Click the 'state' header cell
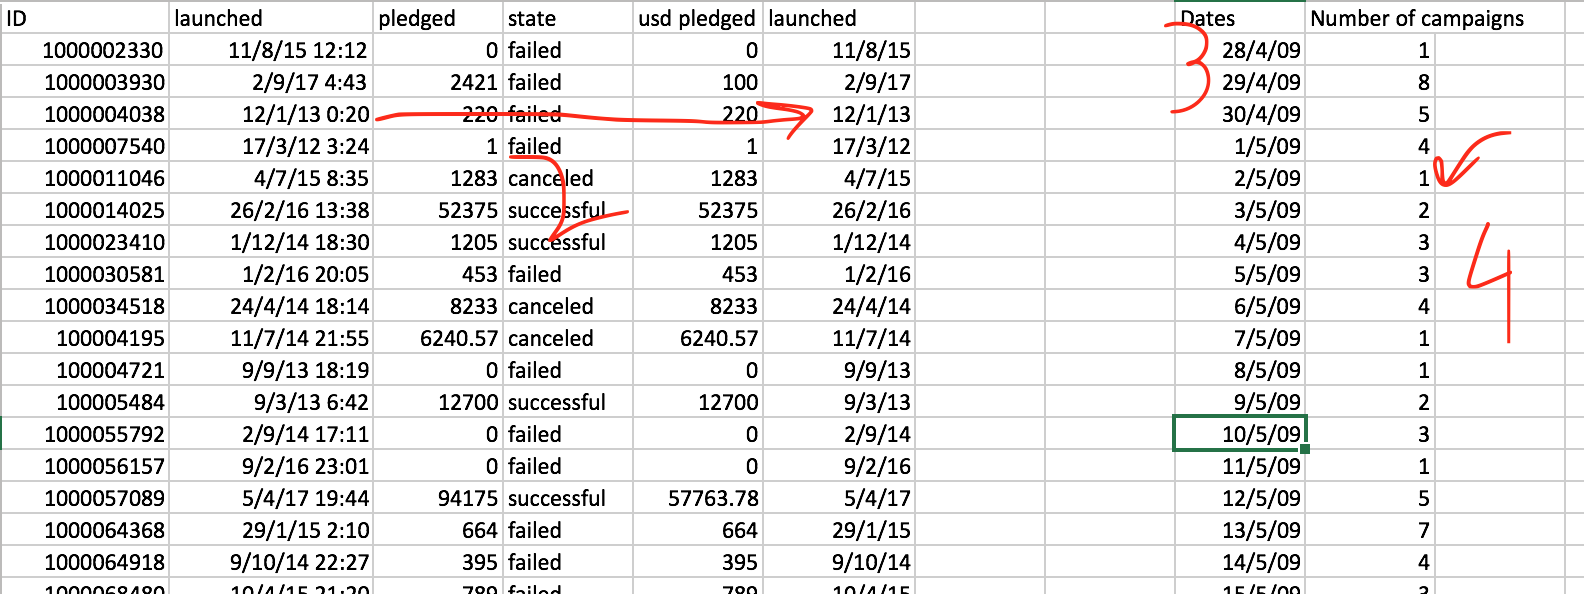 [568, 18]
